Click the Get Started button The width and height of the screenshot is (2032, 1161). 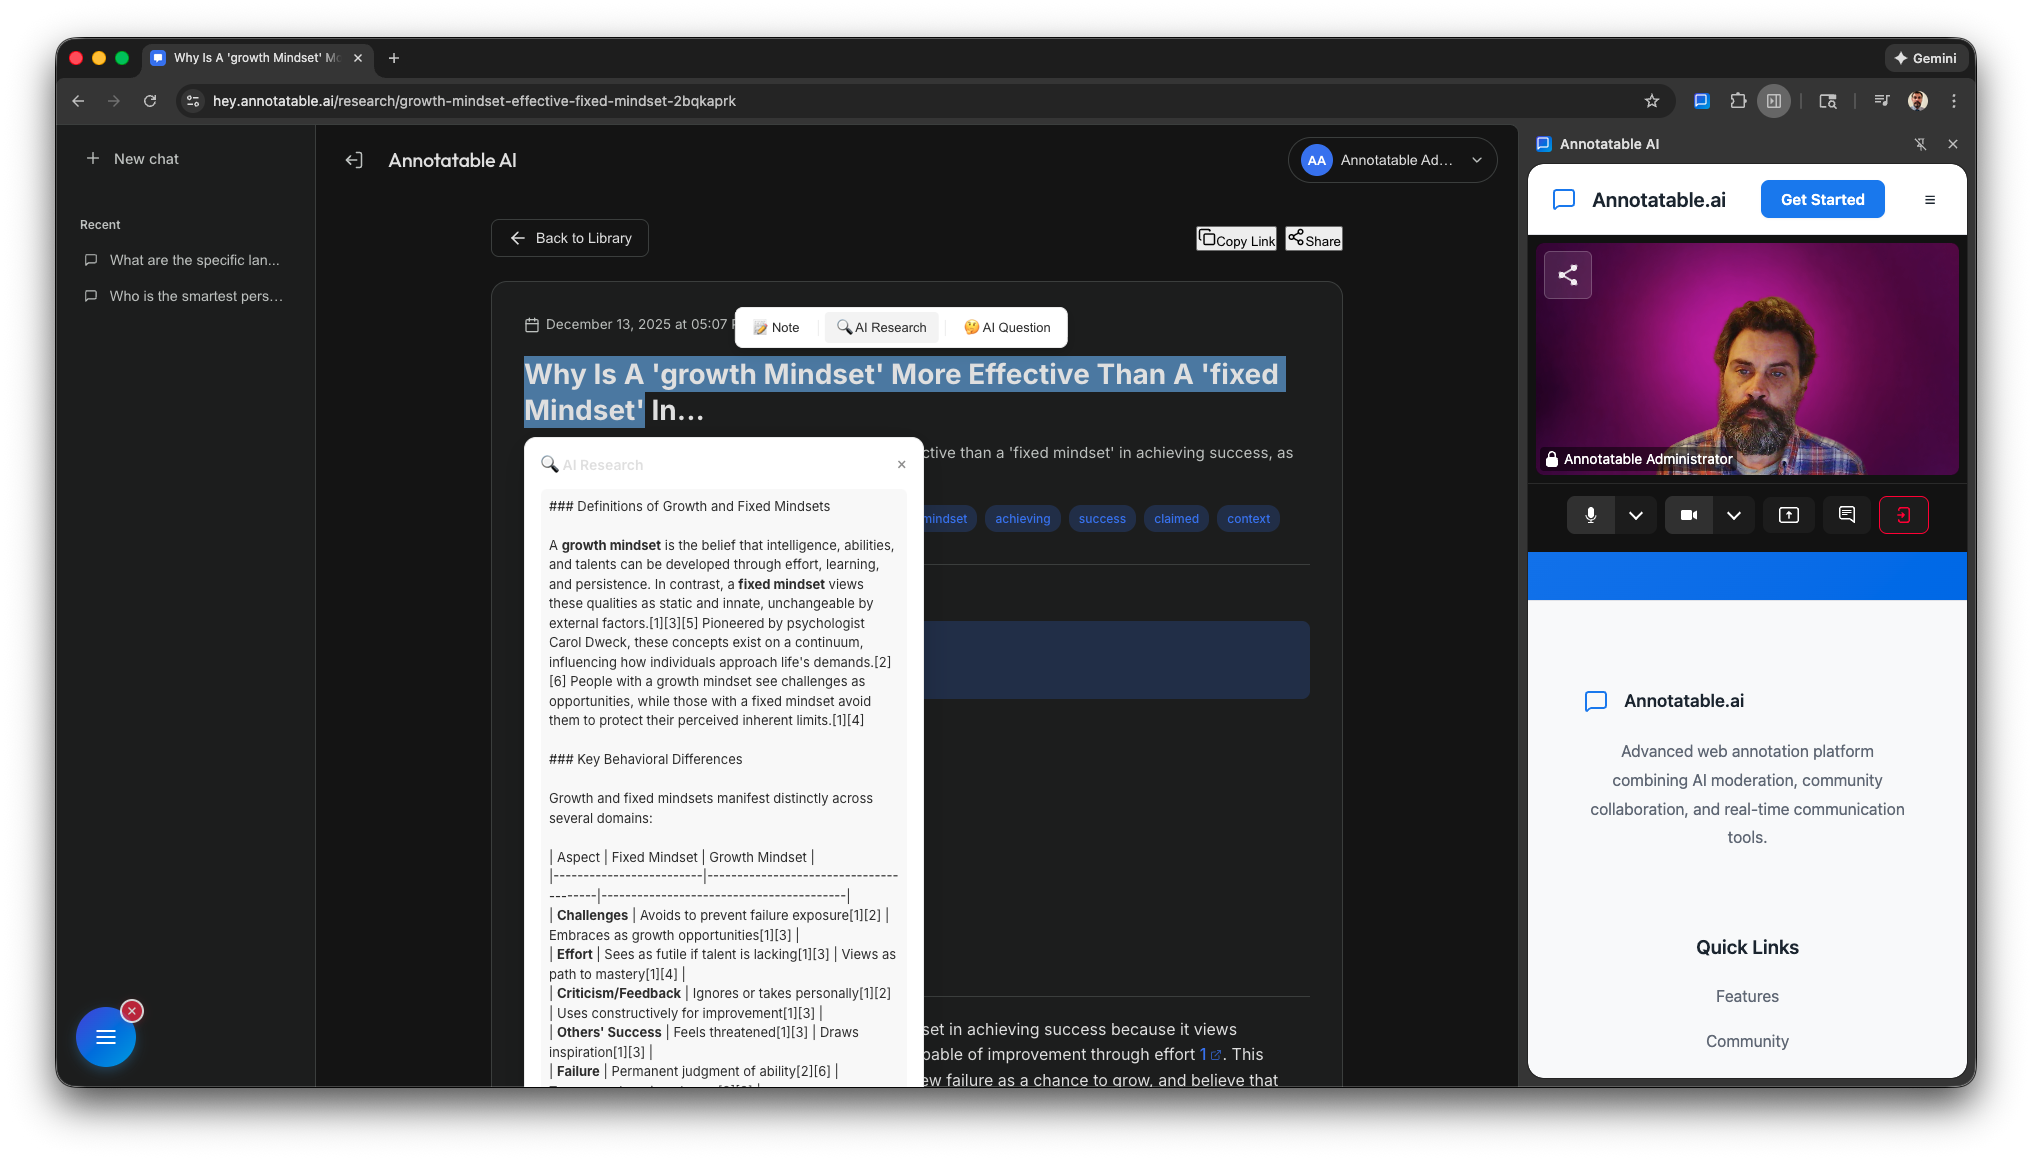pyautogui.click(x=1822, y=199)
